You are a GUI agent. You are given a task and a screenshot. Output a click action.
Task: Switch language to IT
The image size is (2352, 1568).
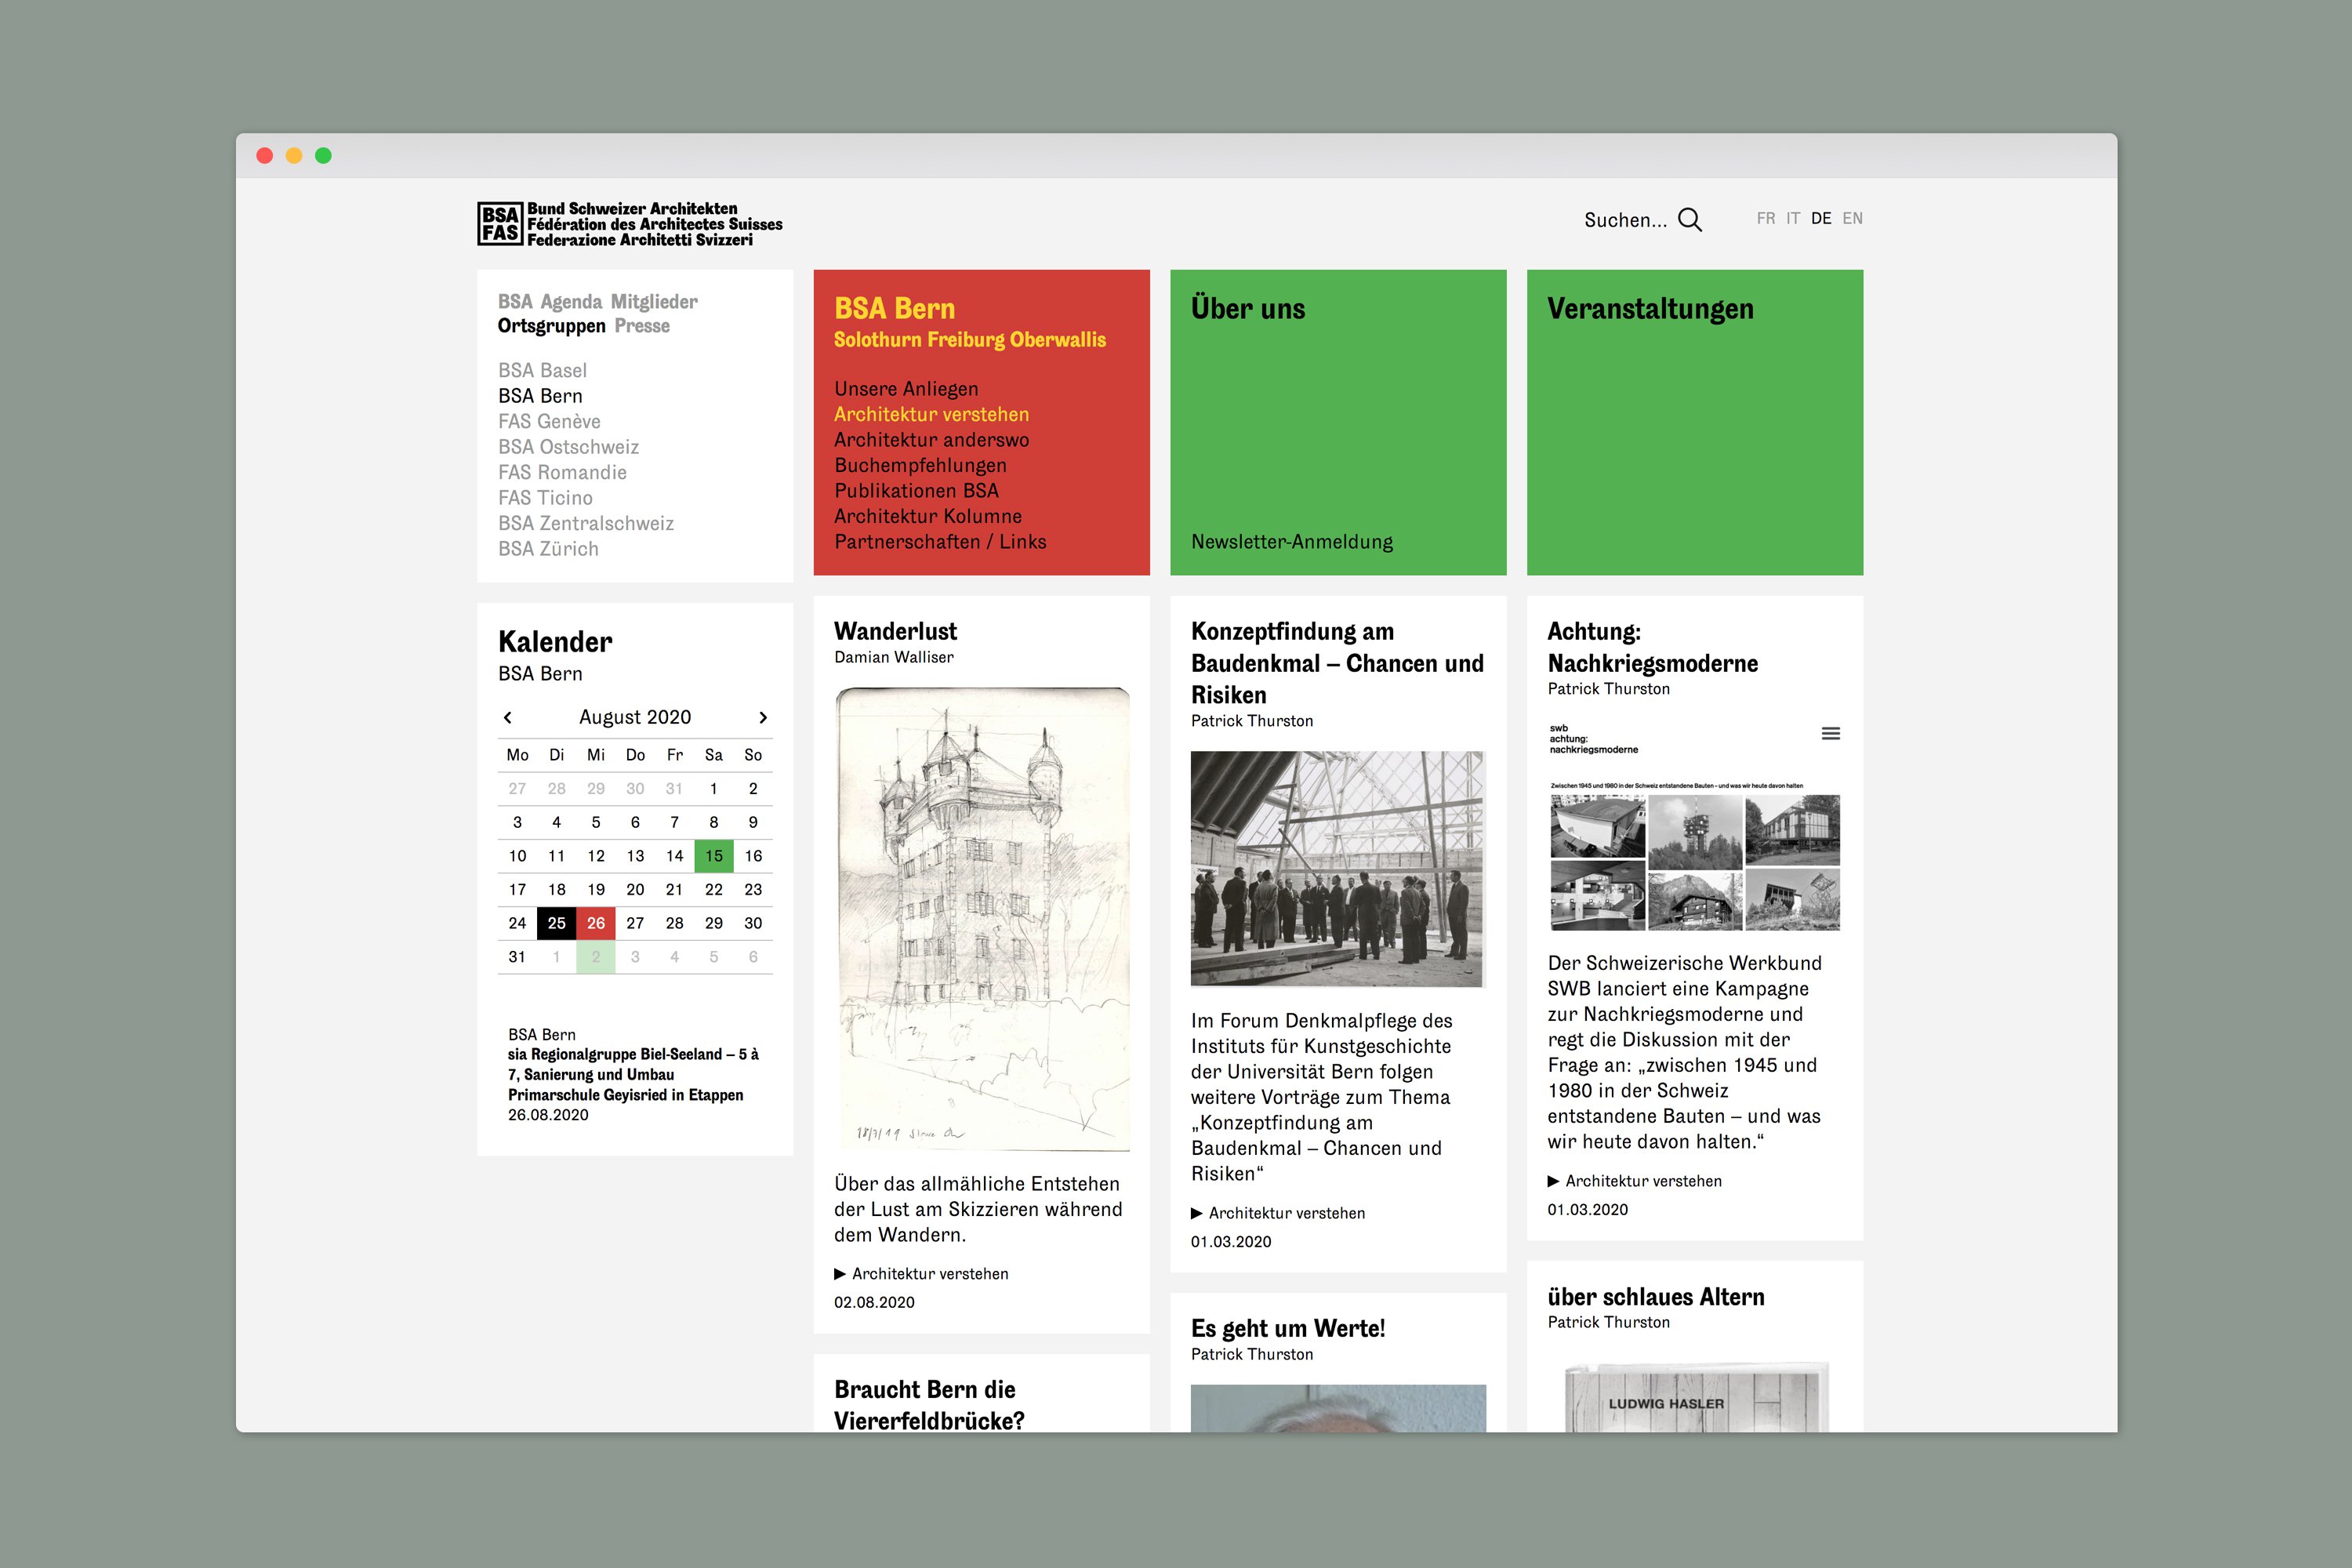pyautogui.click(x=1793, y=218)
